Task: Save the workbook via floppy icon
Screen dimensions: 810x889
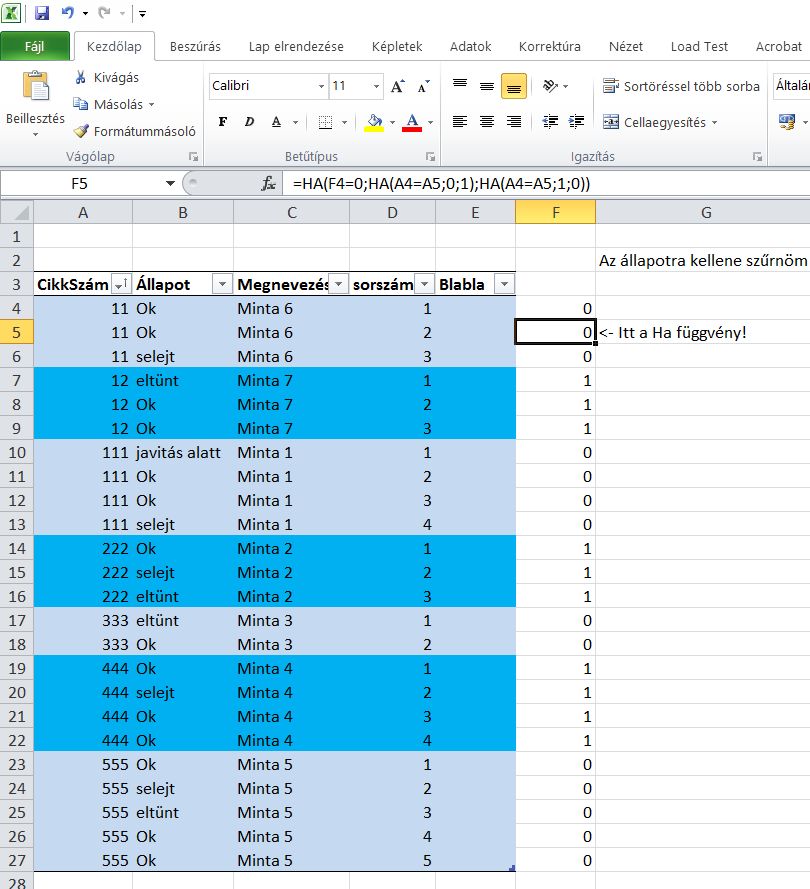Action: (x=42, y=12)
